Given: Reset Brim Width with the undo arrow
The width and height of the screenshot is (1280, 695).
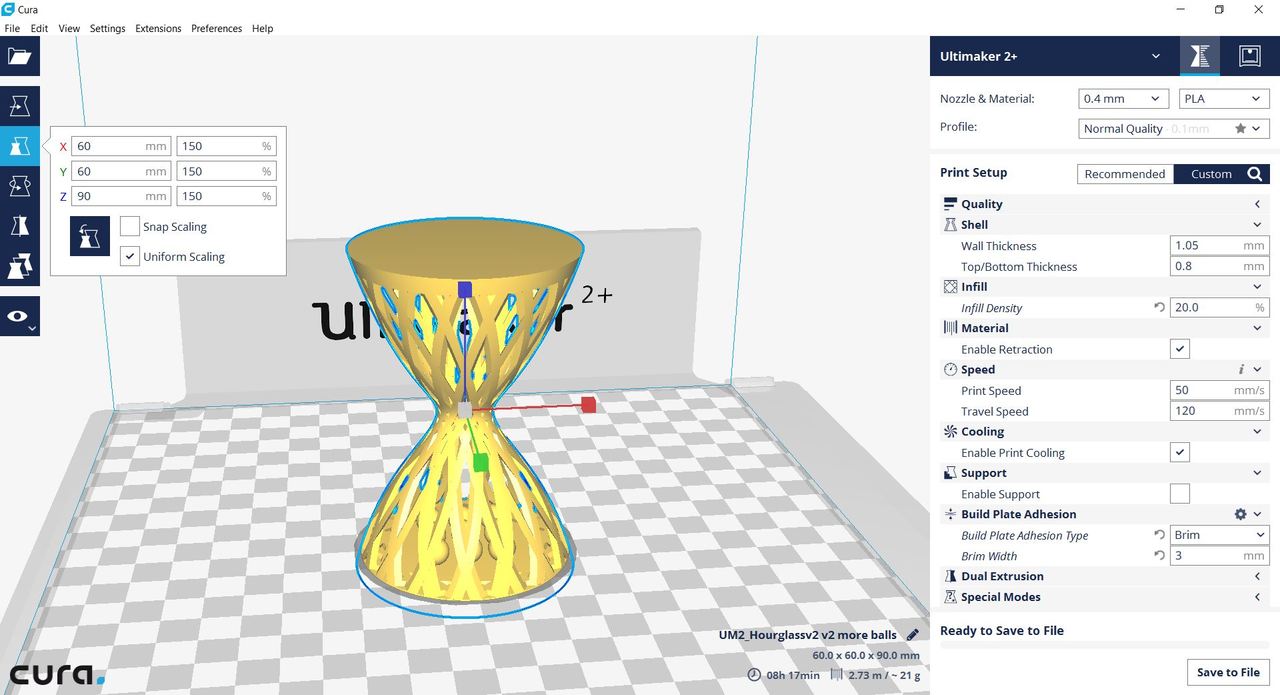Looking at the screenshot, I should pos(1159,556).
